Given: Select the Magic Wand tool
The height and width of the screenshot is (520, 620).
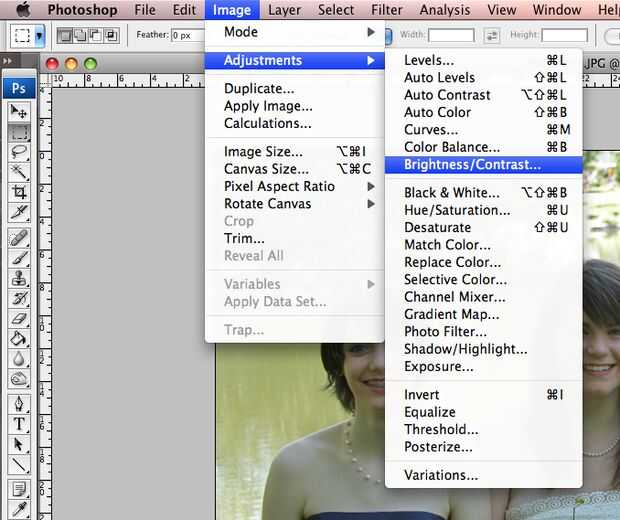Looking at the screenshot, I should [x=19, y=172].
